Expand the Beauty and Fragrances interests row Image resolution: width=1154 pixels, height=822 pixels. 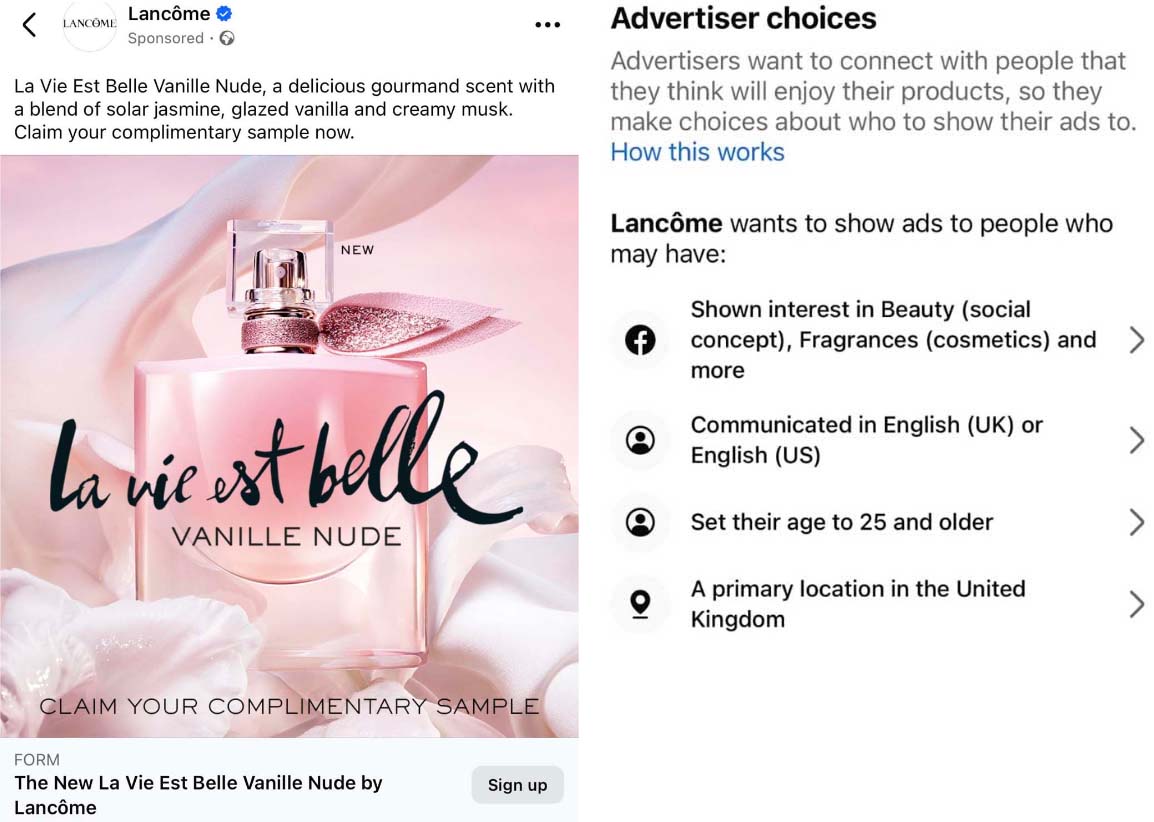click(1136, 340)
